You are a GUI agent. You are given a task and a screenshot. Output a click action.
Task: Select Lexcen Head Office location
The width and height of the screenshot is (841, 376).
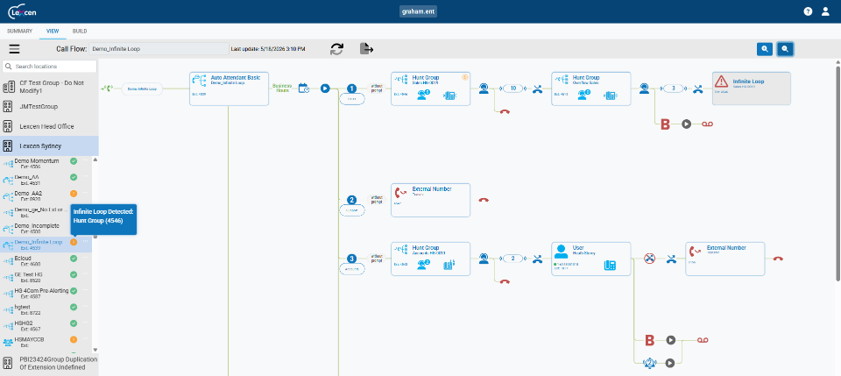(49, 127)
